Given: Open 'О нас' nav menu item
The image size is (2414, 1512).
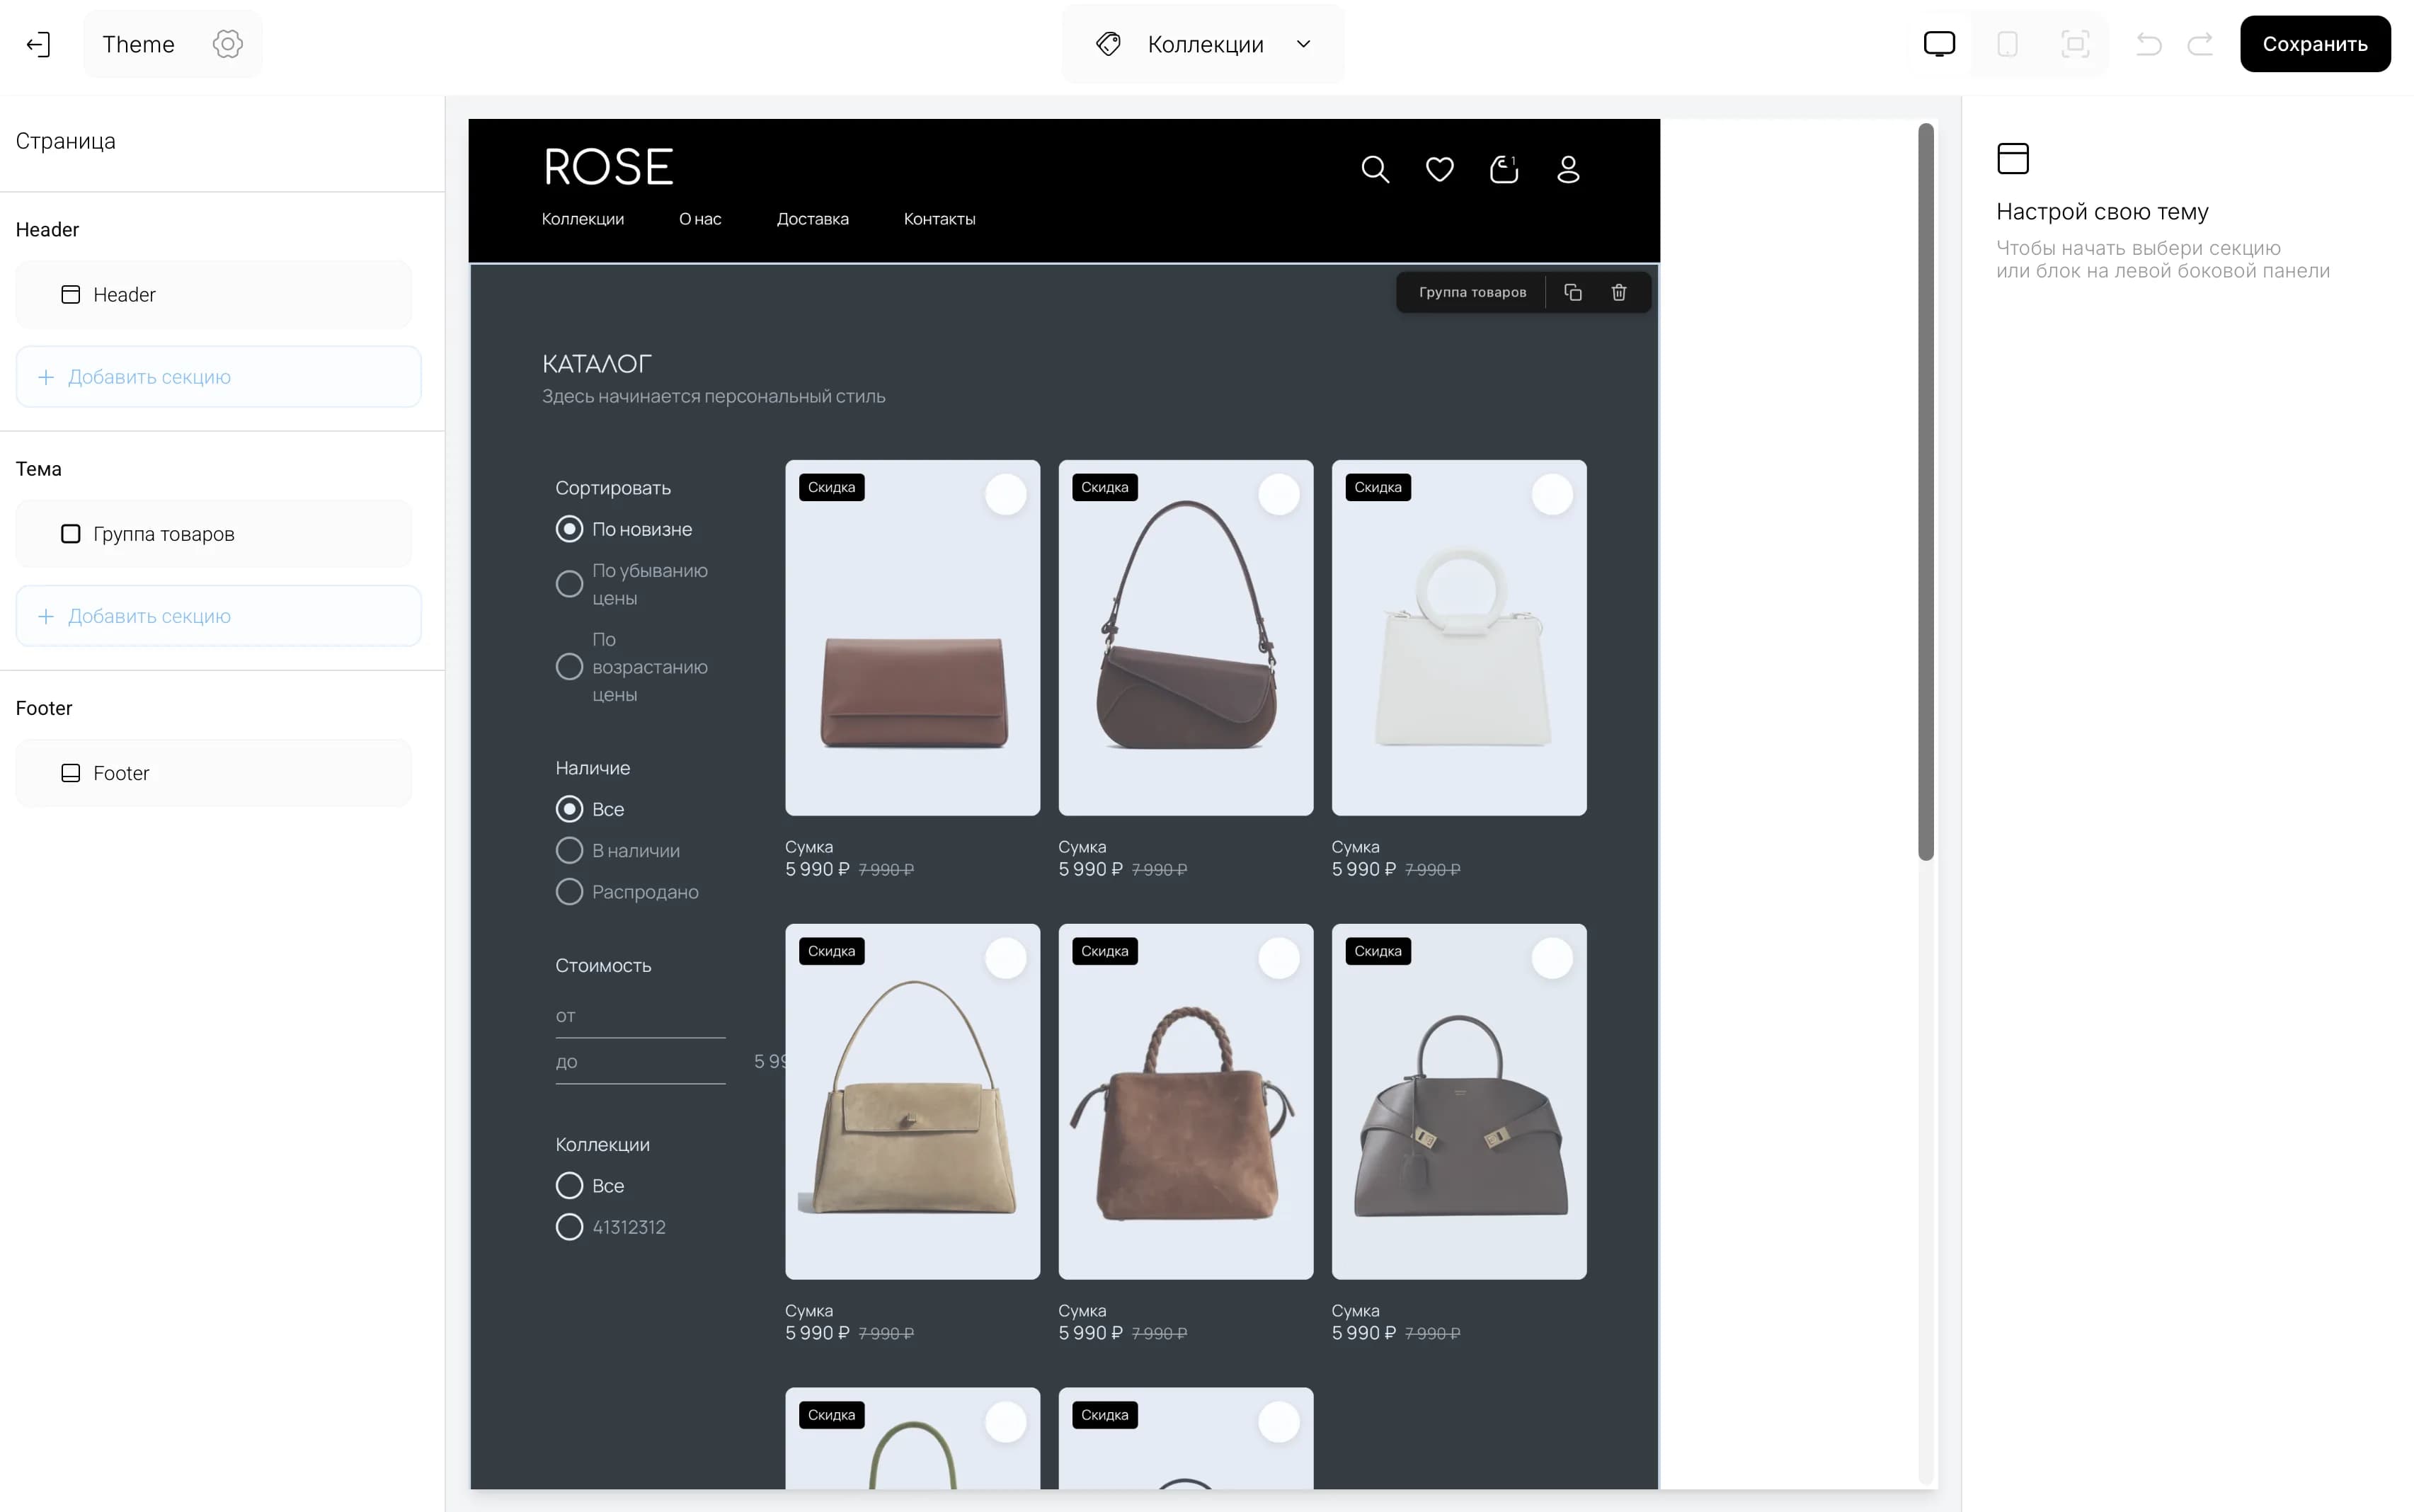Looking at the screenshot, I should click(700, 219).
